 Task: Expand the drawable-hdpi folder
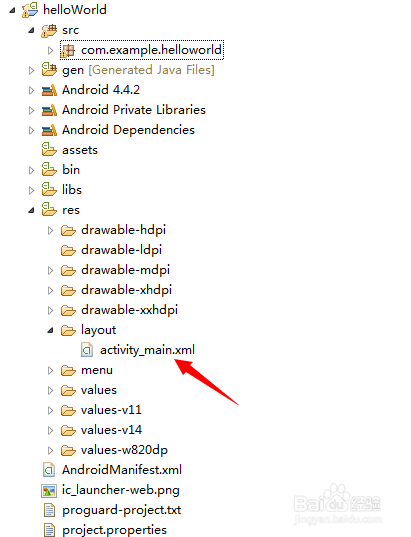tap(50, 230)
